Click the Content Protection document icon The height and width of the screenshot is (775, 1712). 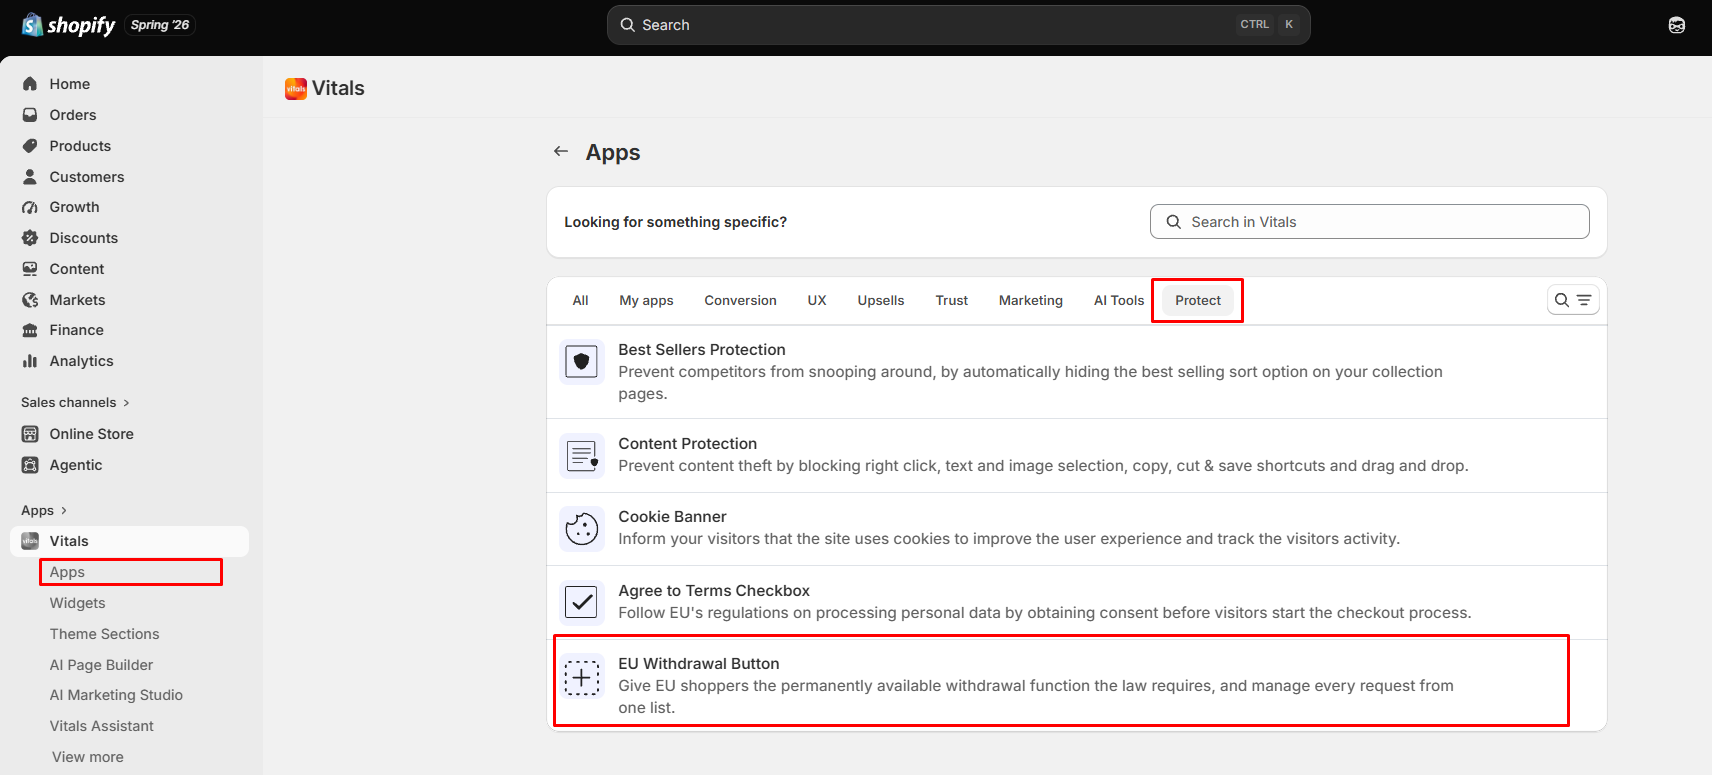pyautogui.click(x=581, y=455)
